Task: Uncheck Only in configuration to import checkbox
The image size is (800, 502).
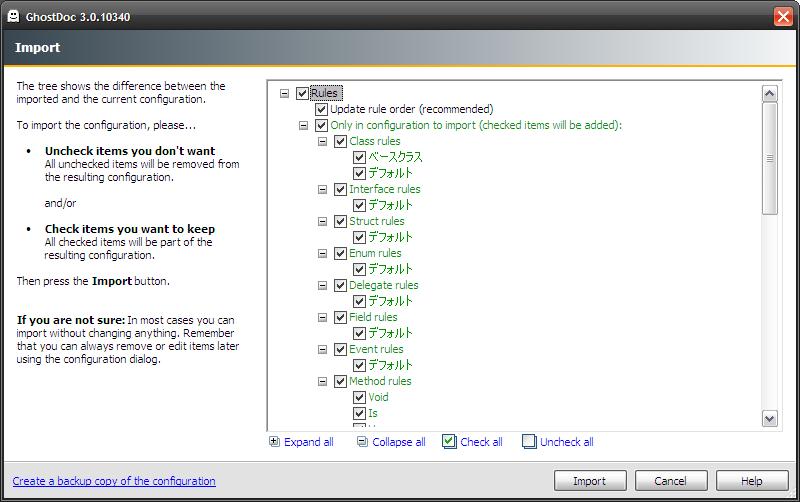Action: click(321, 126)
